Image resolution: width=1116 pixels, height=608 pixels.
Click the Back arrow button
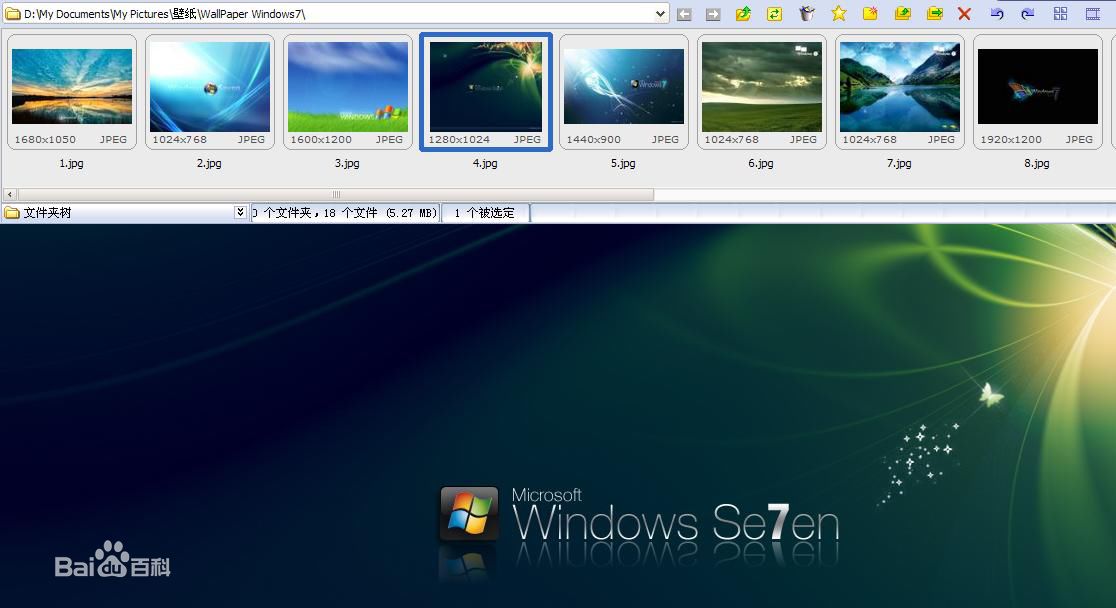(684, 14)
